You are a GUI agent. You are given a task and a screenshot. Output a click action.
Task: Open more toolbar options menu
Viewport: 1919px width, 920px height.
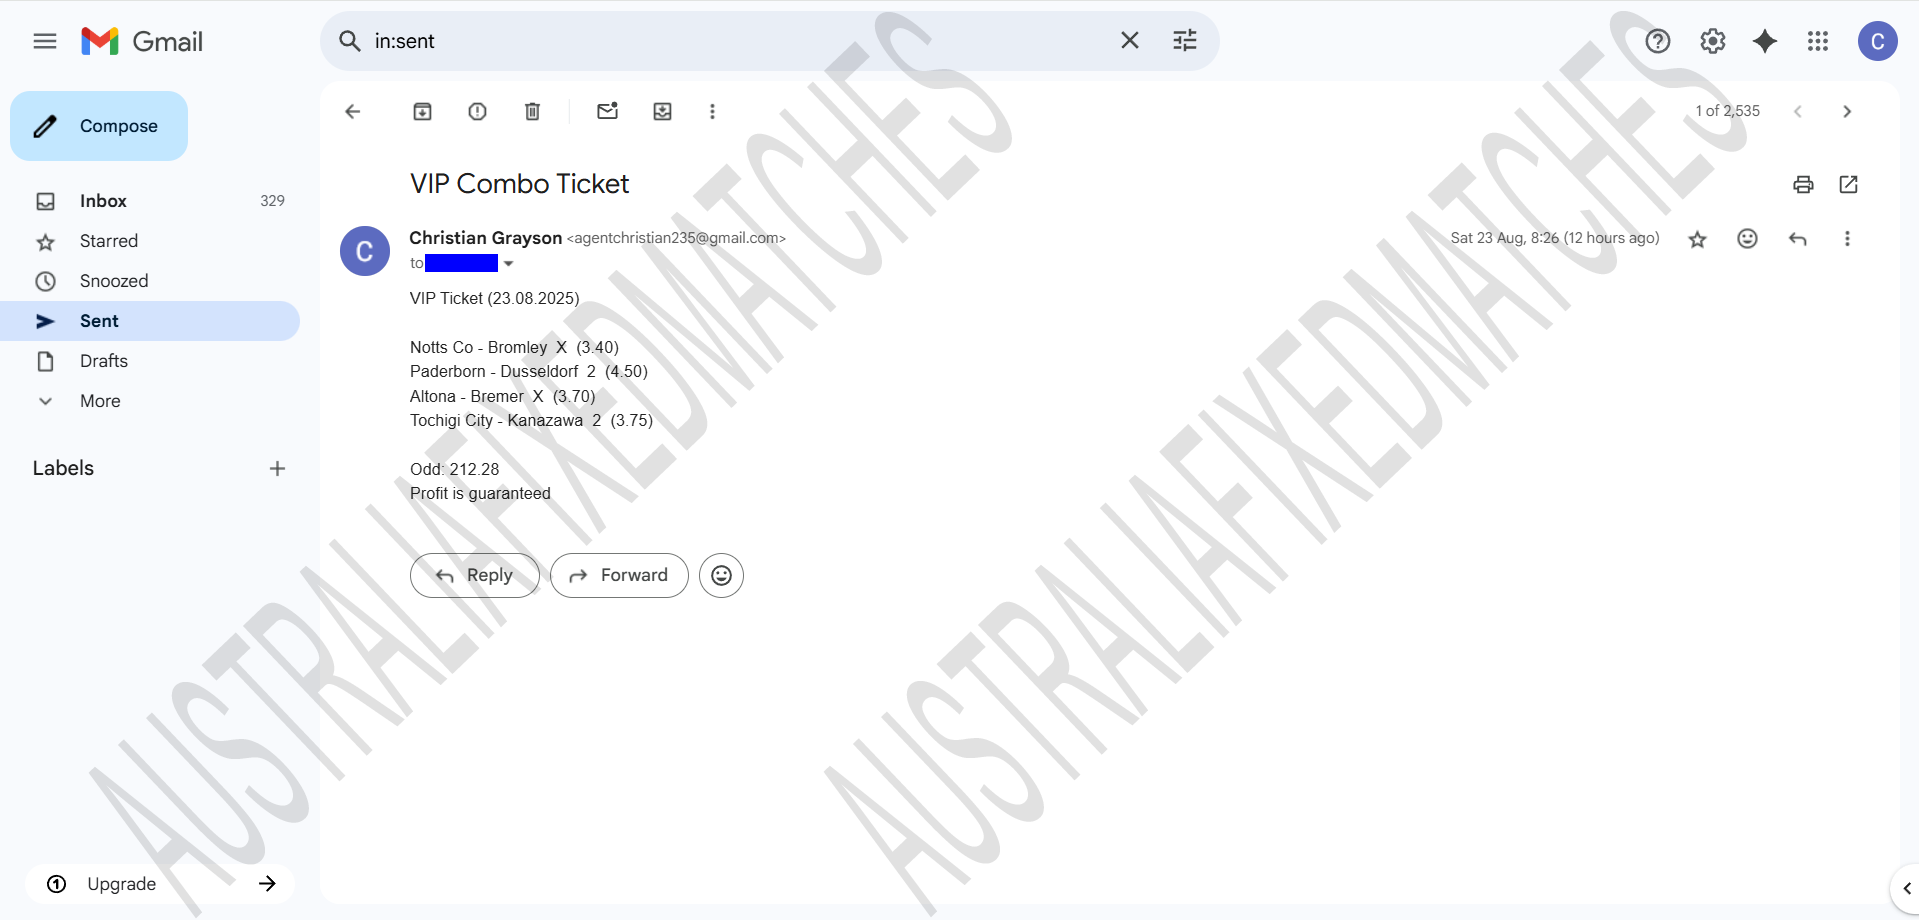(713, 111)
